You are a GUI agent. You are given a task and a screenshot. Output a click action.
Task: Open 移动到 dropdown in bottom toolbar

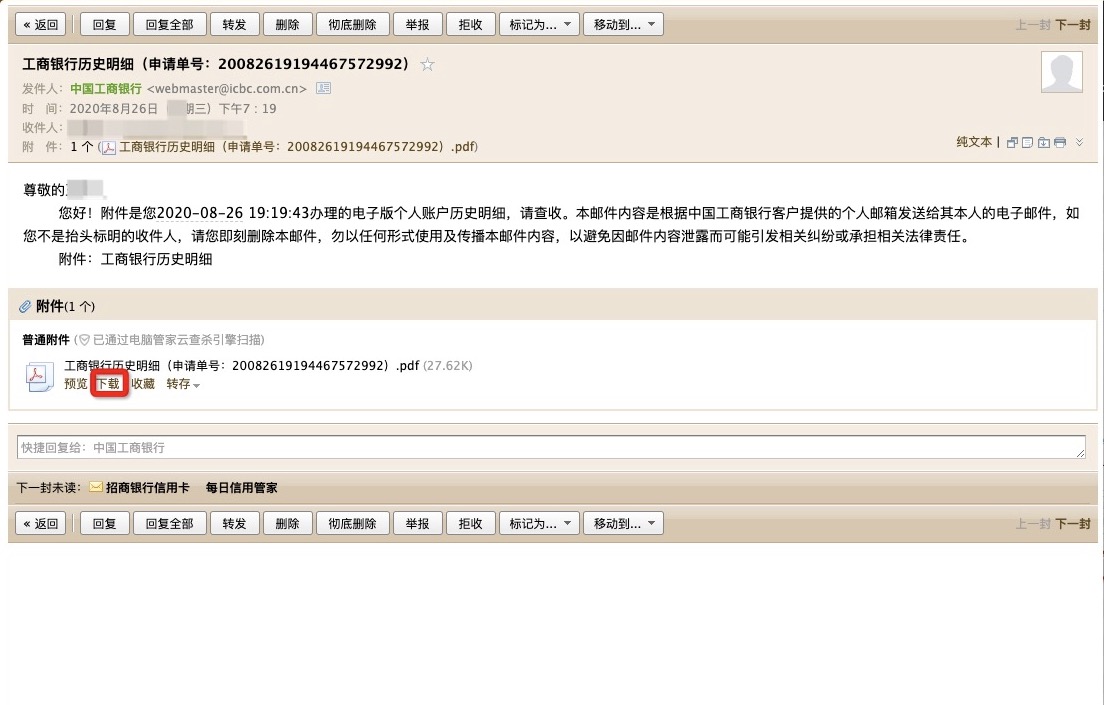pos(623,523)
